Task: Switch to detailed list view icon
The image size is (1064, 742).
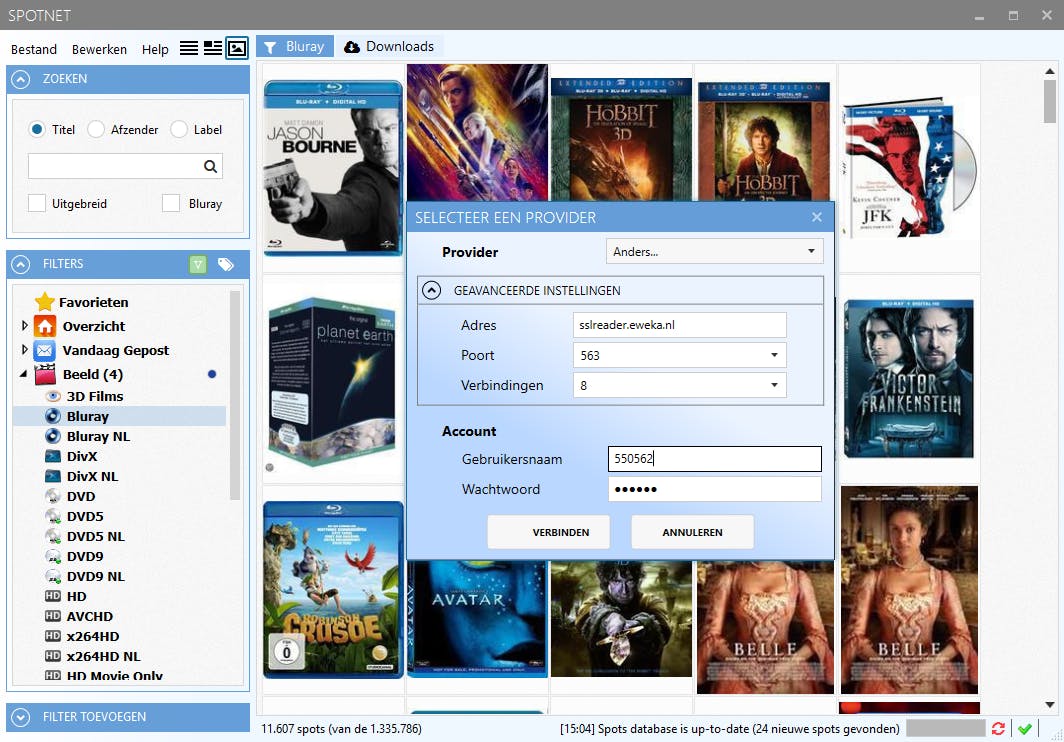Action: coord(213,48)
